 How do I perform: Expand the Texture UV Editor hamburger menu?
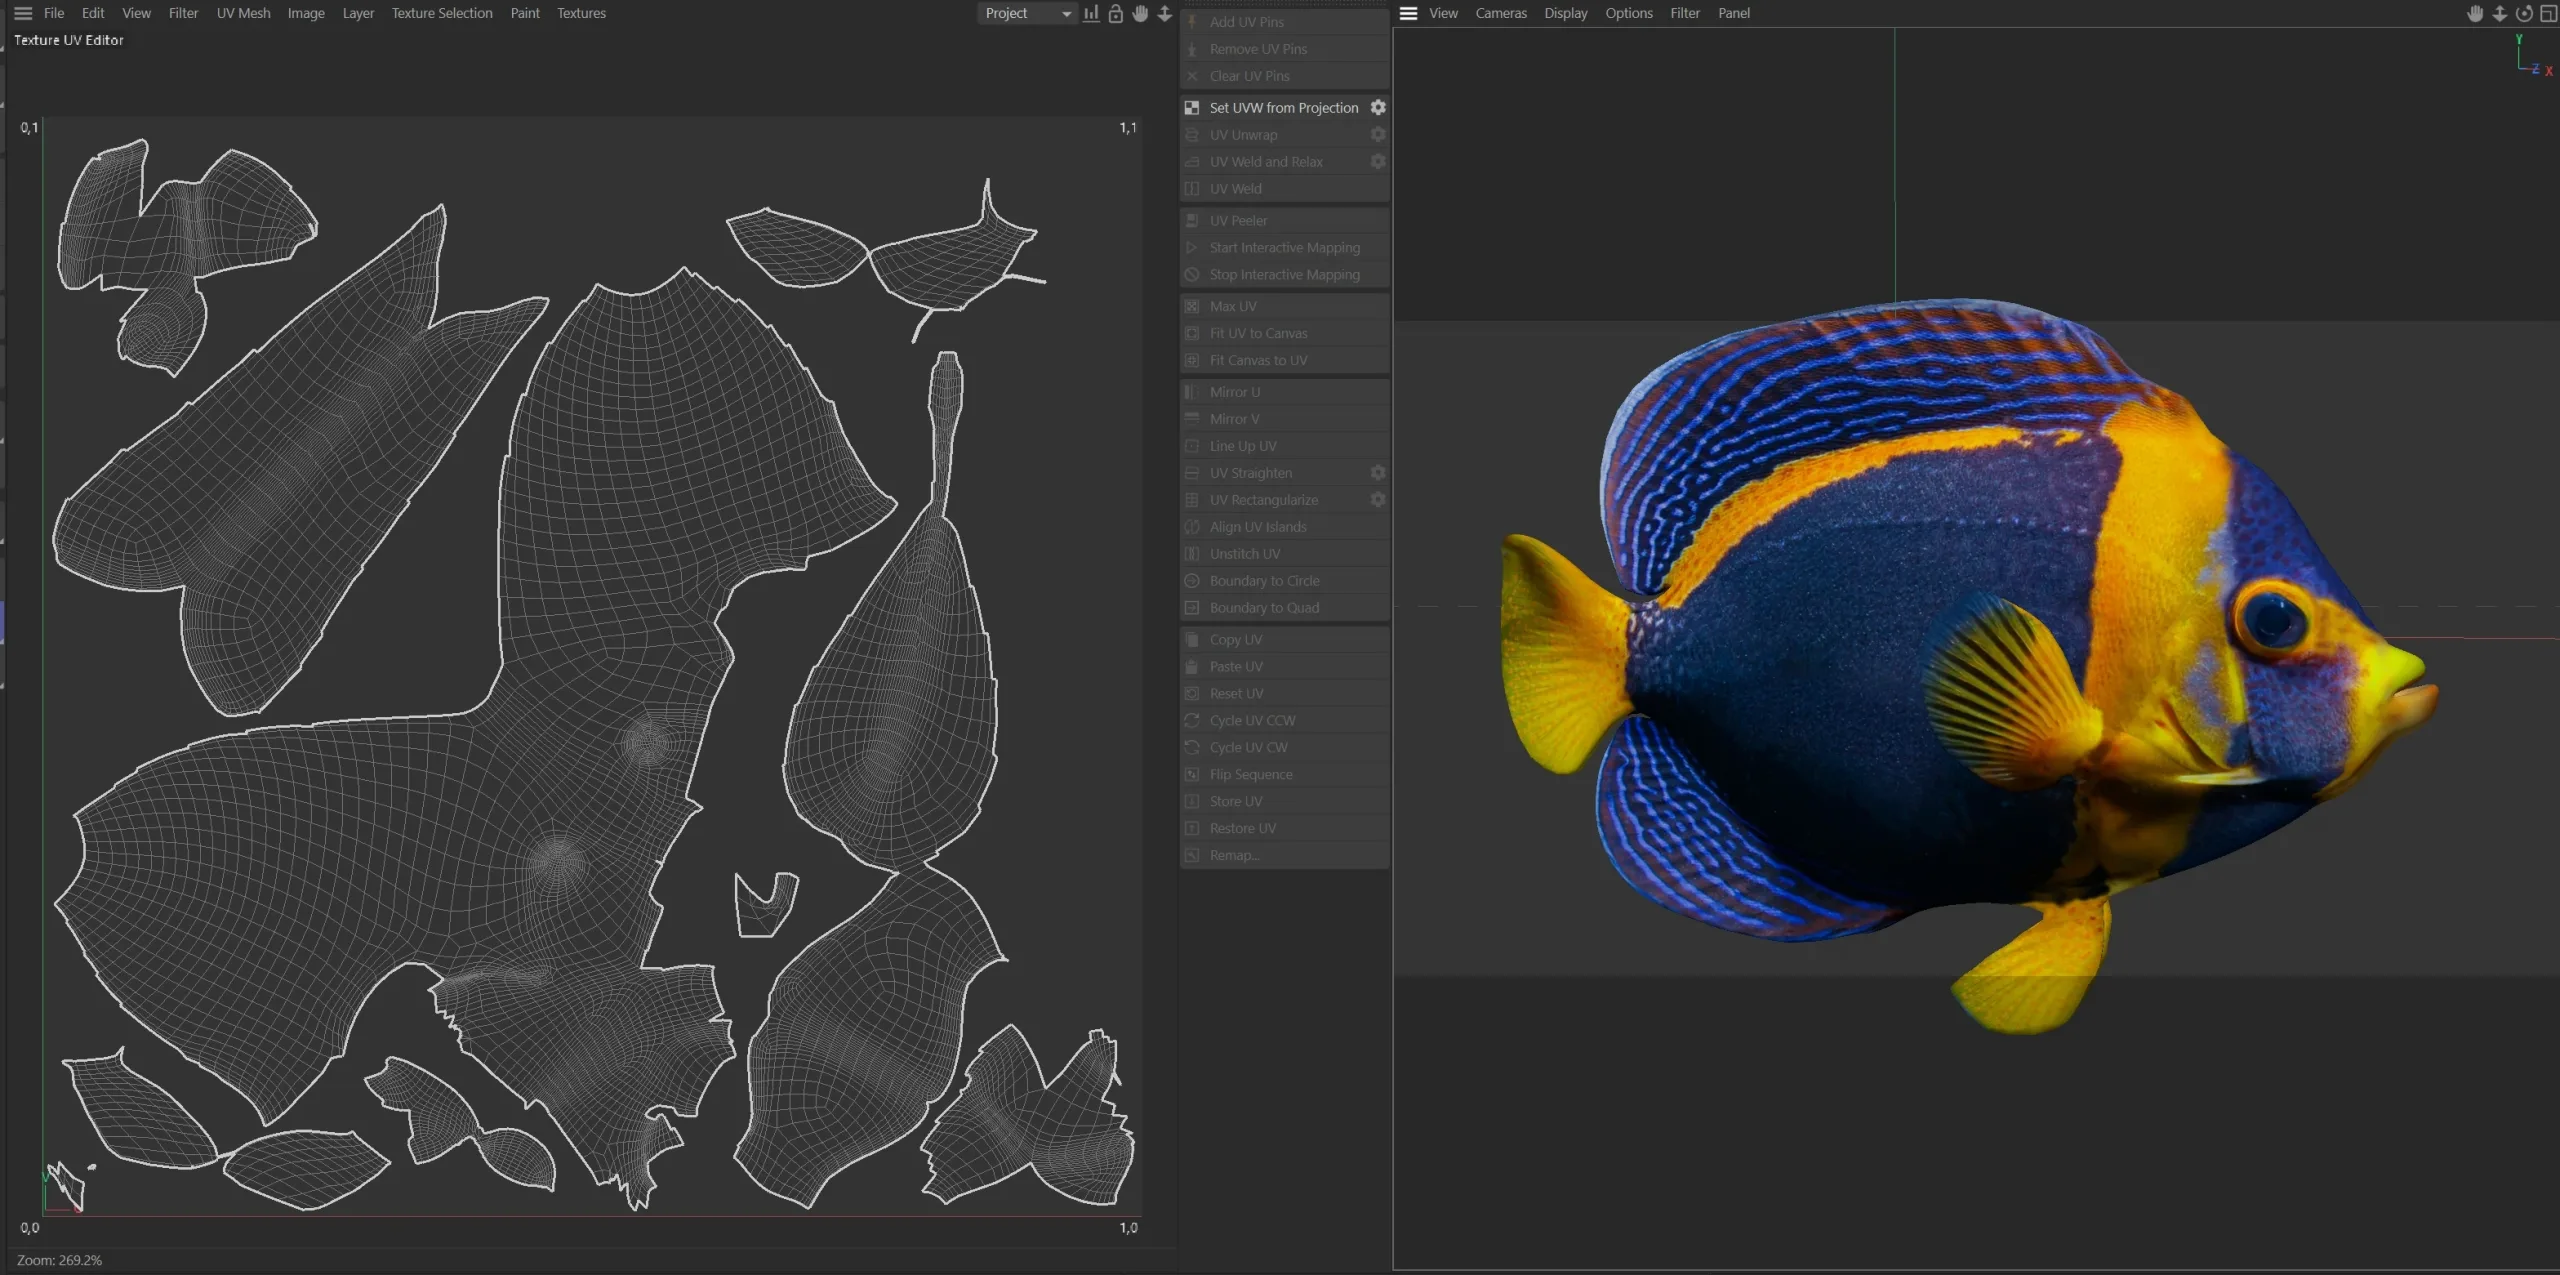(22, 13)
